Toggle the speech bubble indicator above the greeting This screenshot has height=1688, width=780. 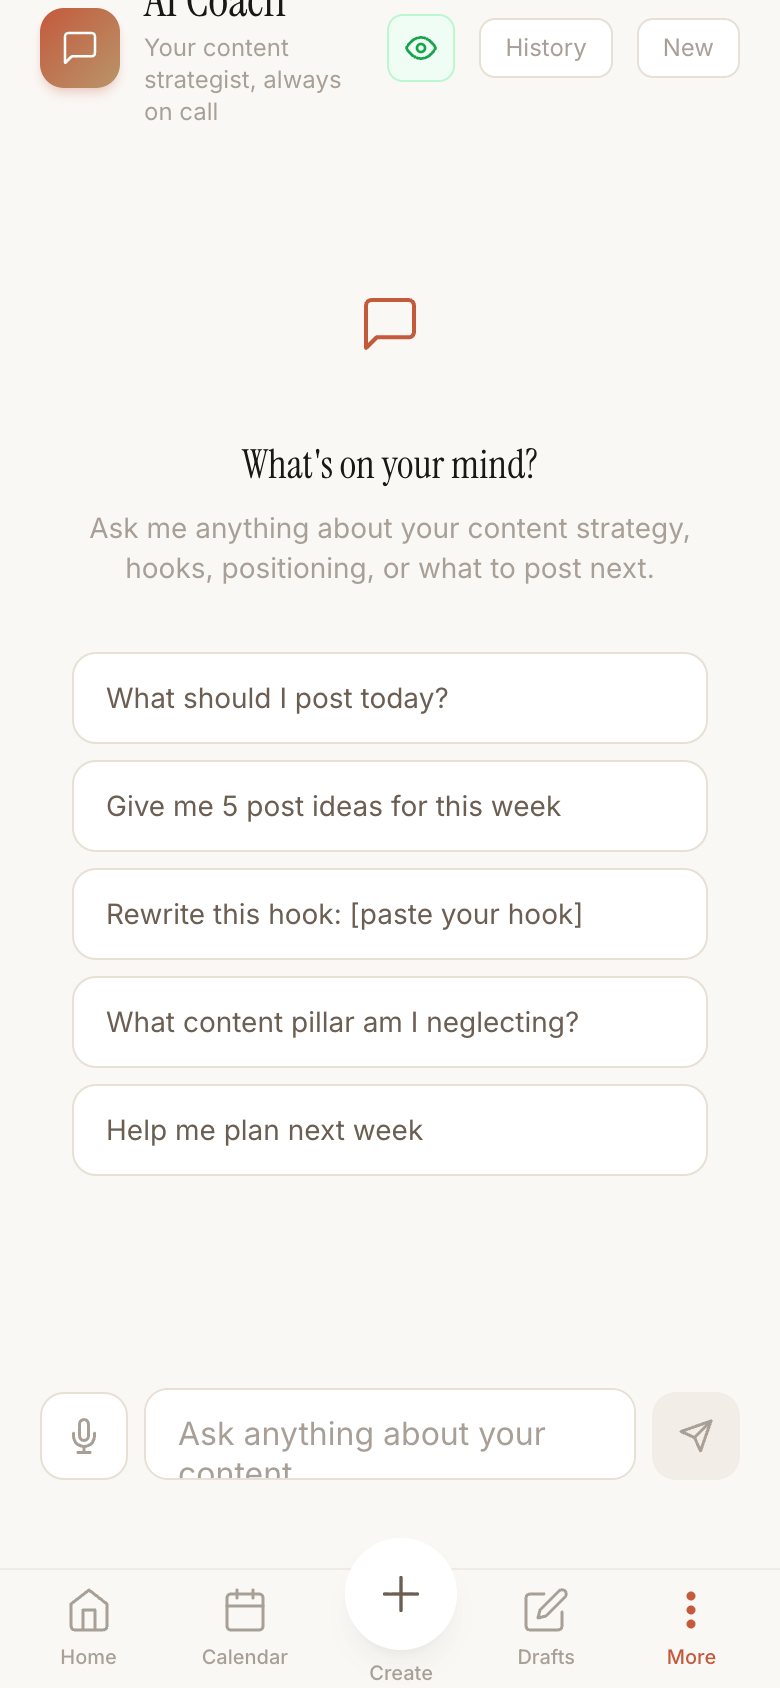(x=389, y=322)
